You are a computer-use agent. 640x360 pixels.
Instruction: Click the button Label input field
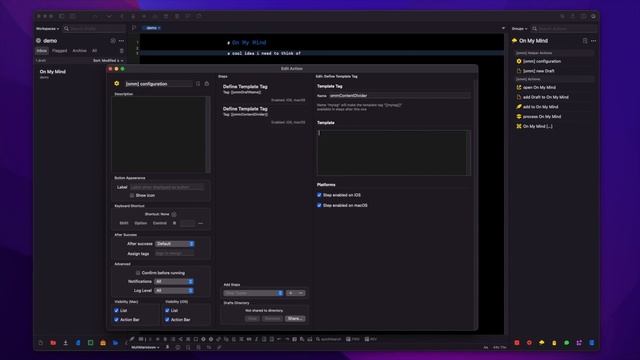pos(167,187)
